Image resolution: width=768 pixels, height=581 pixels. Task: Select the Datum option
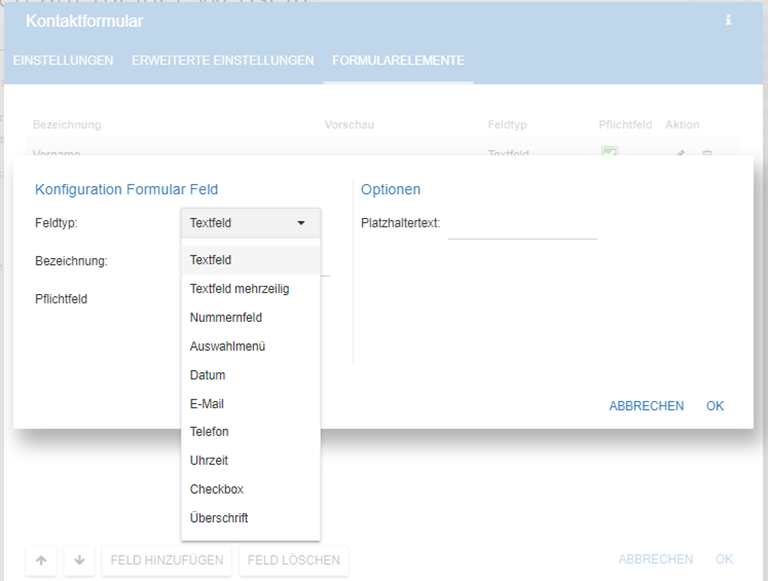coord(207,375)
